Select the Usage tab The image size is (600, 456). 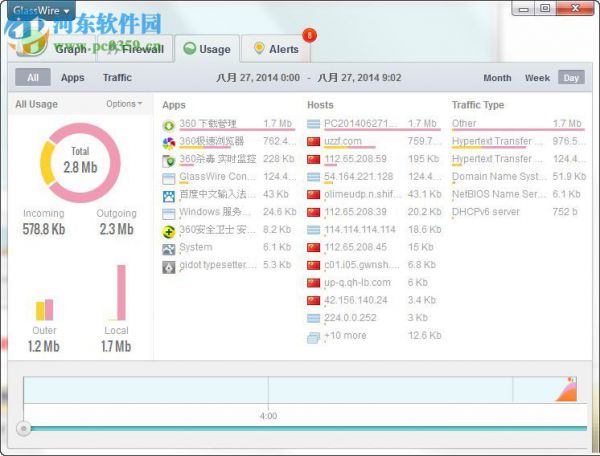pos(207,49)
